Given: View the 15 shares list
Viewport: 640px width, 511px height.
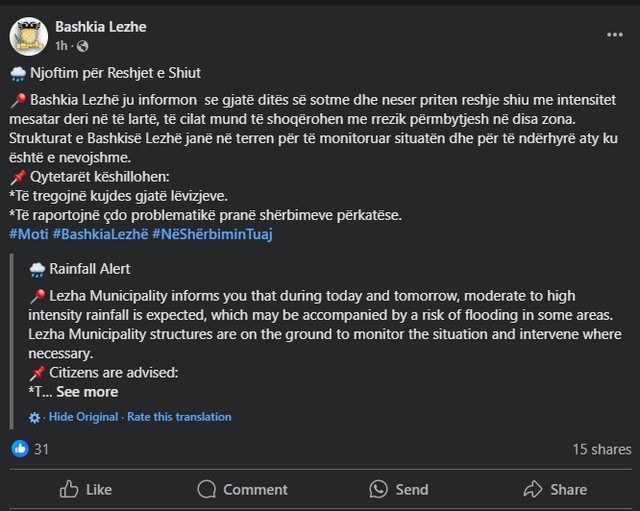Looking at the screenshot, I should (601, 449).
